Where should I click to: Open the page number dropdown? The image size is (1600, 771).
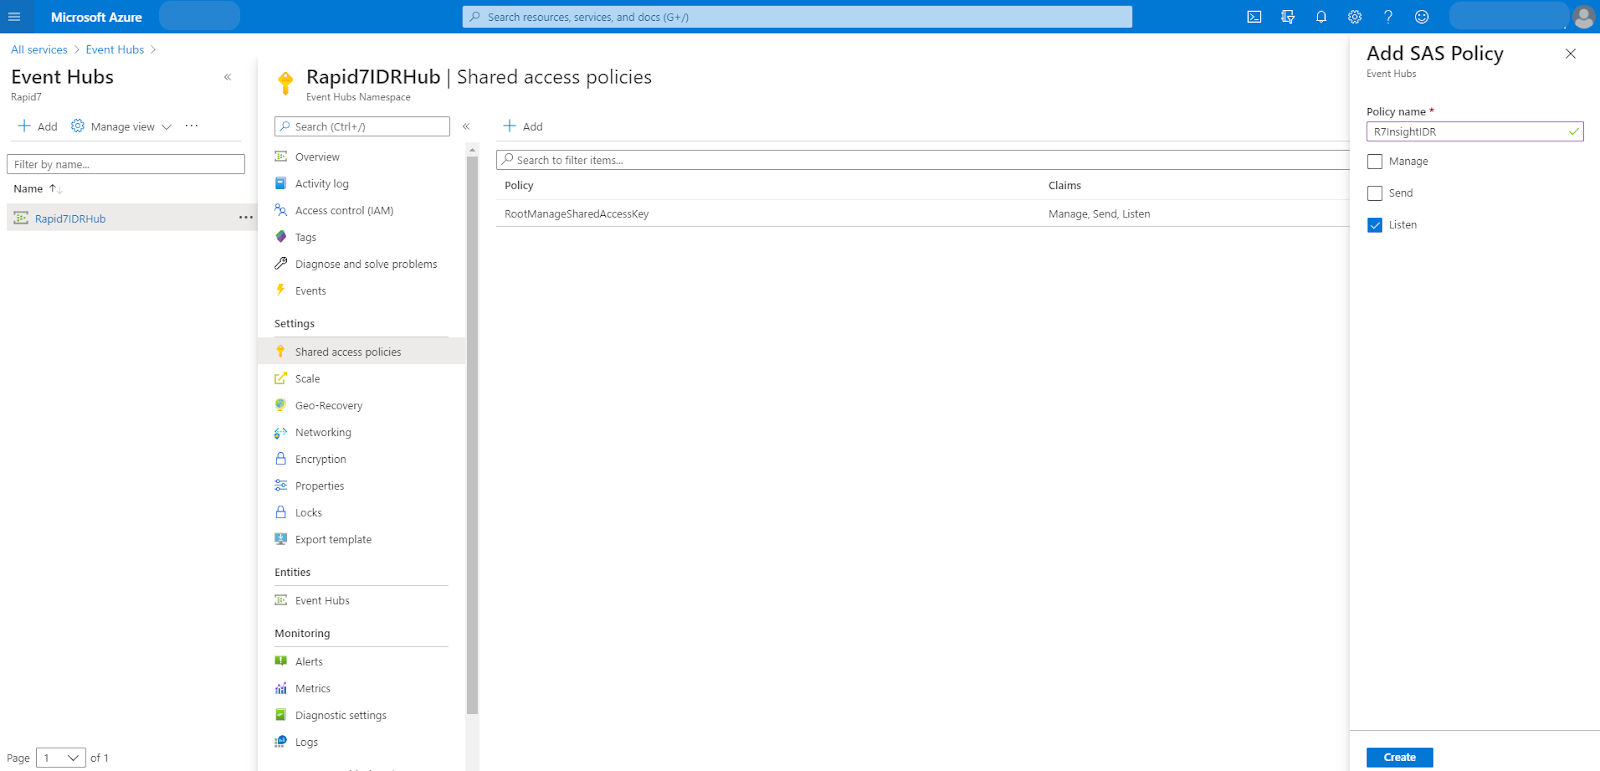[61, 758]
